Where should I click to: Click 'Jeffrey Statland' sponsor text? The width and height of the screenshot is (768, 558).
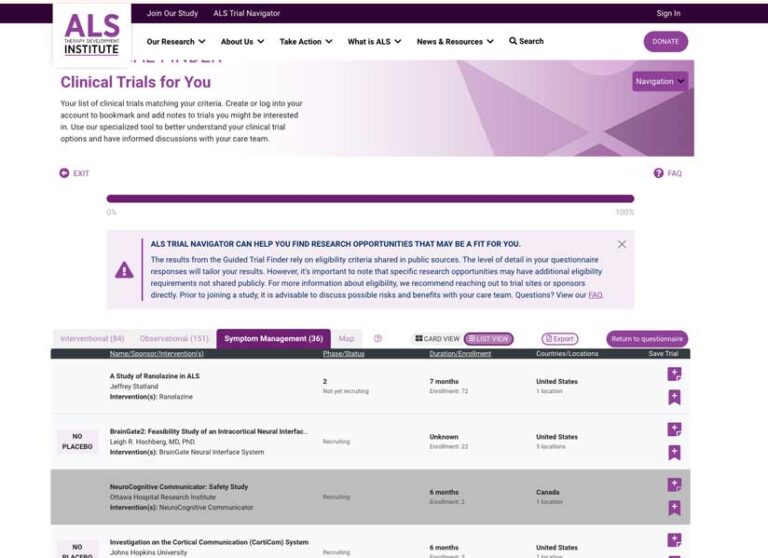click(x=134, y=386)
